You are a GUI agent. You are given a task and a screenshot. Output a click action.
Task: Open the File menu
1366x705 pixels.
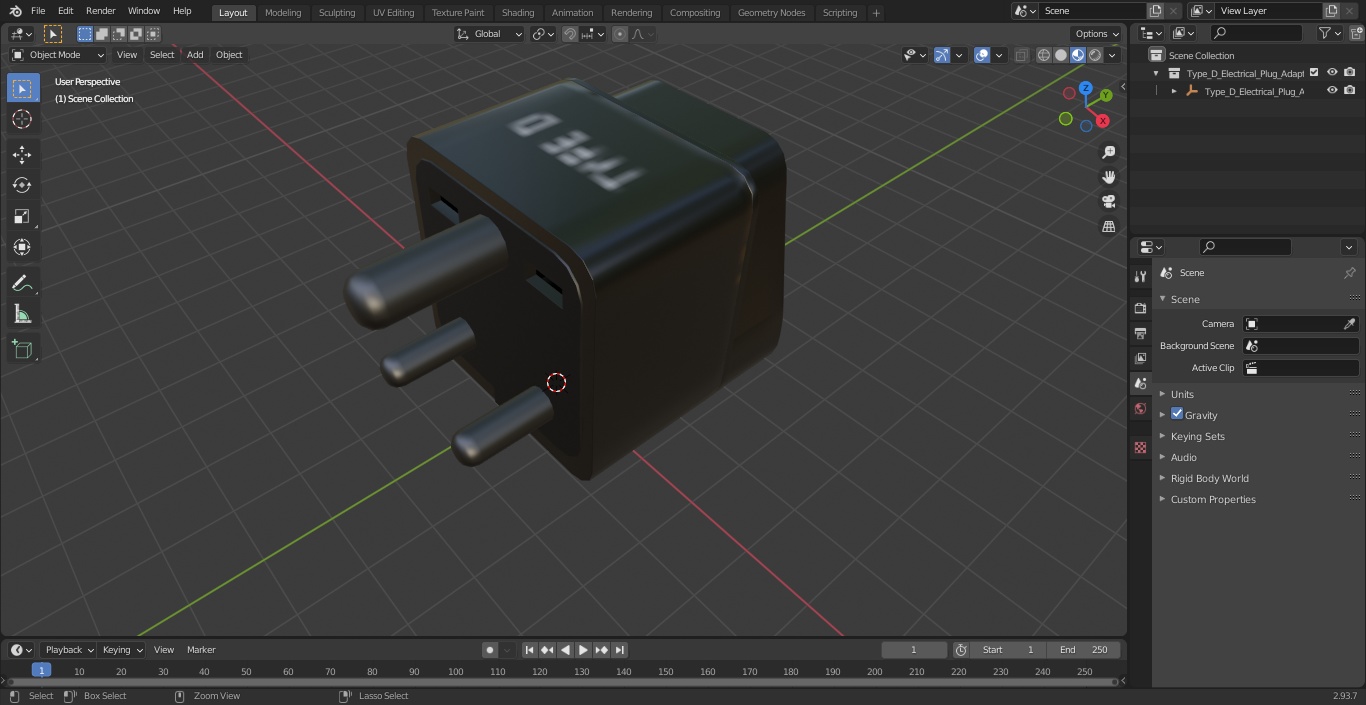(38, 11)
